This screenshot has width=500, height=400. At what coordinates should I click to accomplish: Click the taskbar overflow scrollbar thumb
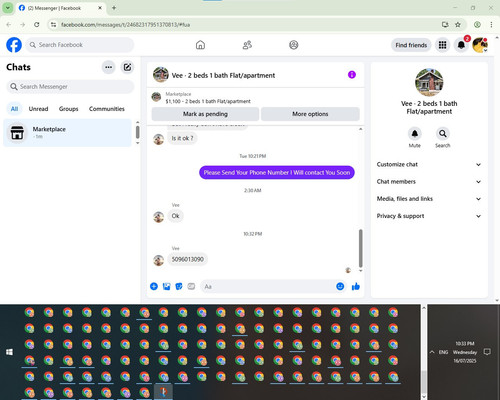(424, 382)
